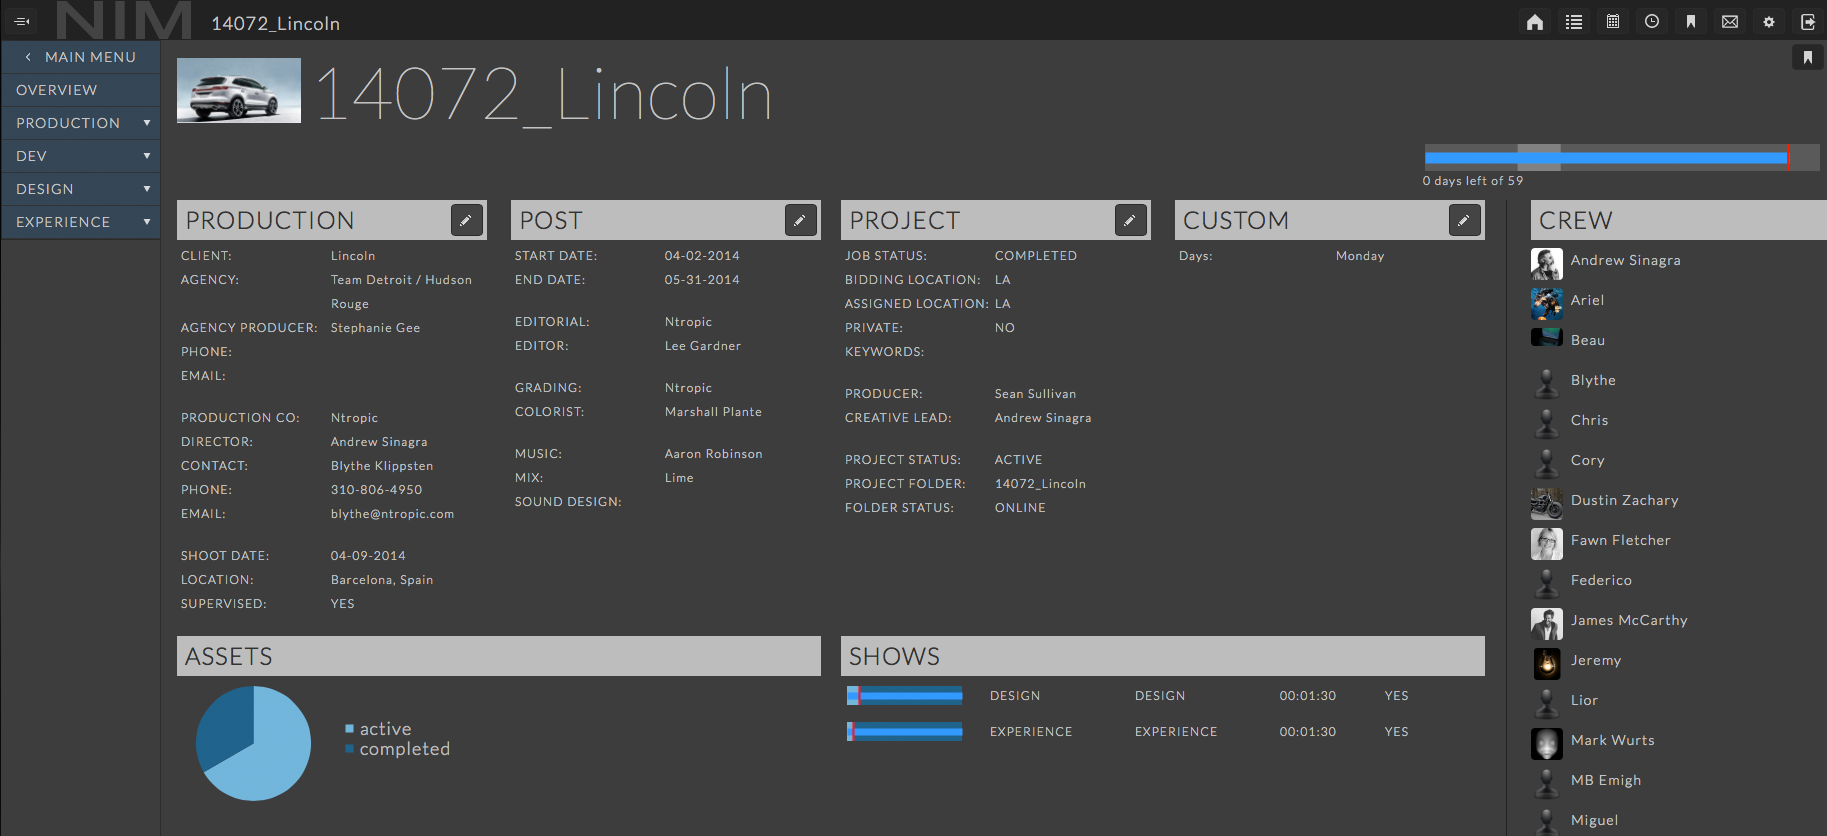Go to the Home icon
Image resolution: width=1827 pixels, height=836 pixels.
[x=1535, y=22]
